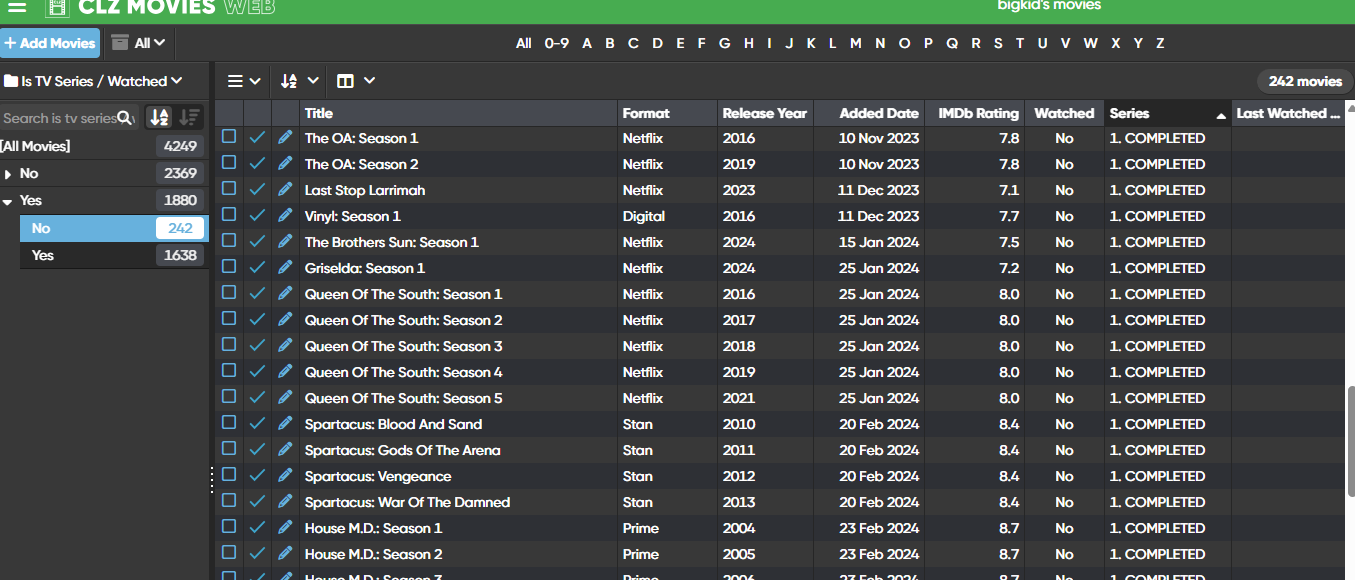The height and width of the screenshot is (580, 1355).
Task: Filter movies by letter S
Action: (998, 43)
